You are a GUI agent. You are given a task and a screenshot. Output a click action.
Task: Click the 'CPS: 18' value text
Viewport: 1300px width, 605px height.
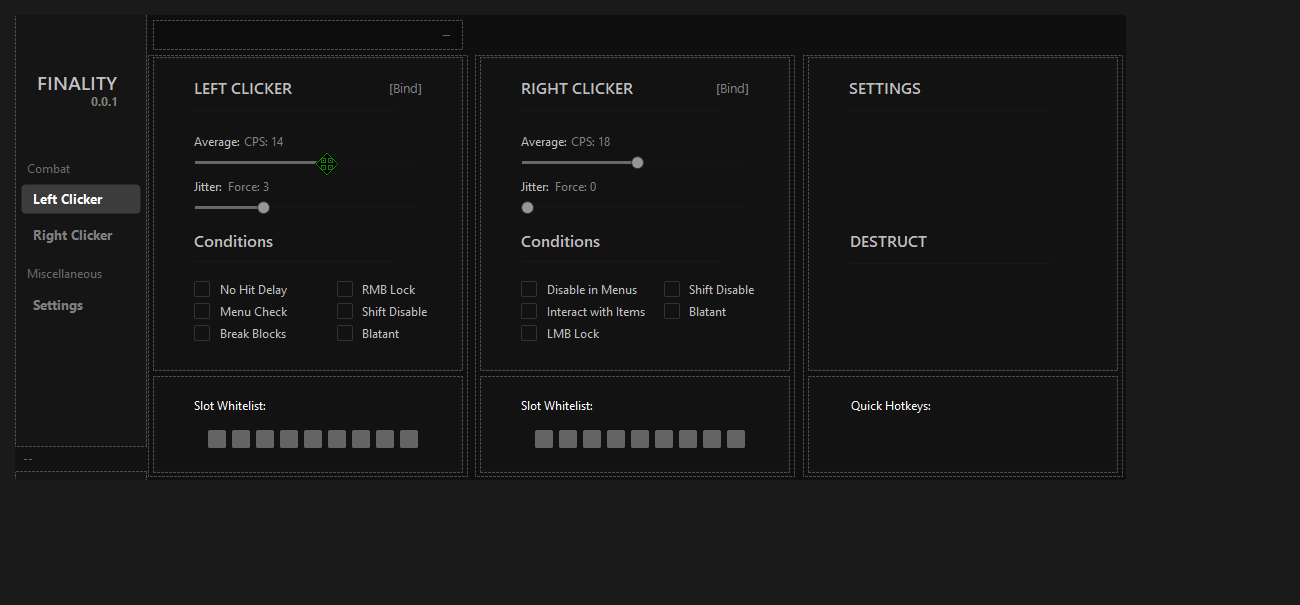click(591, 142)
